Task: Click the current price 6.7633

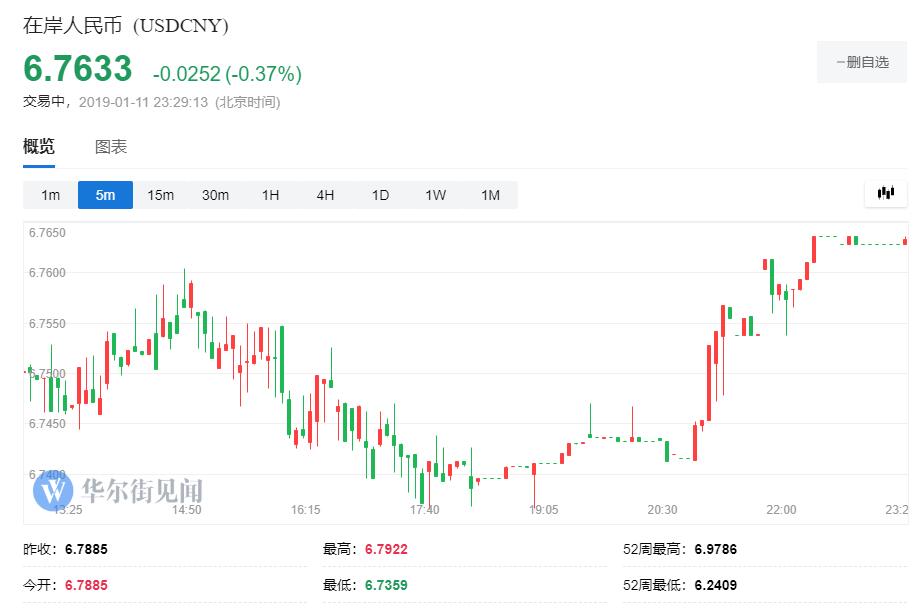Action: pos(78,69)
